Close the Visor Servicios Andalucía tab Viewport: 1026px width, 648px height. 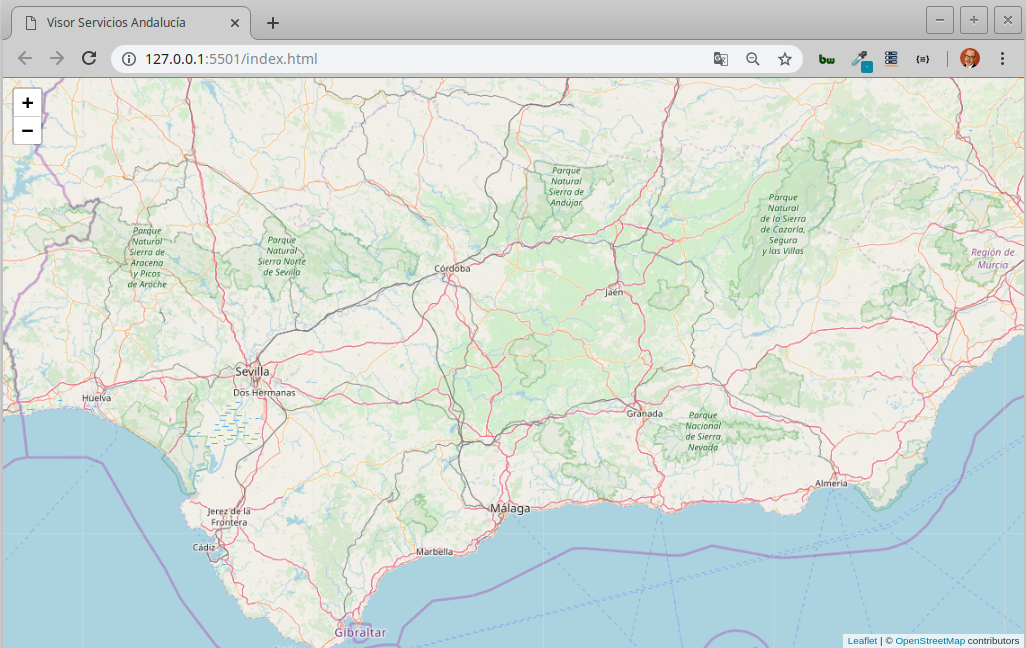click(235, 23)
